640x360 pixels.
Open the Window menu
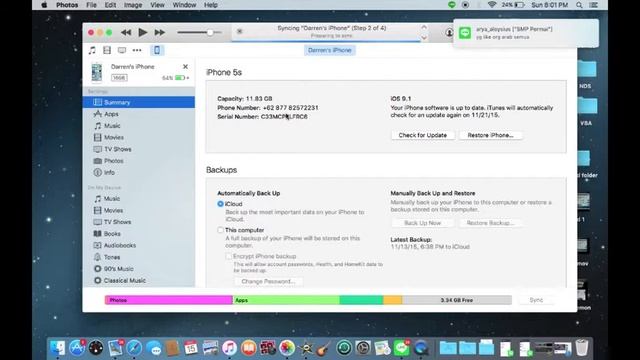coord(184,5)
